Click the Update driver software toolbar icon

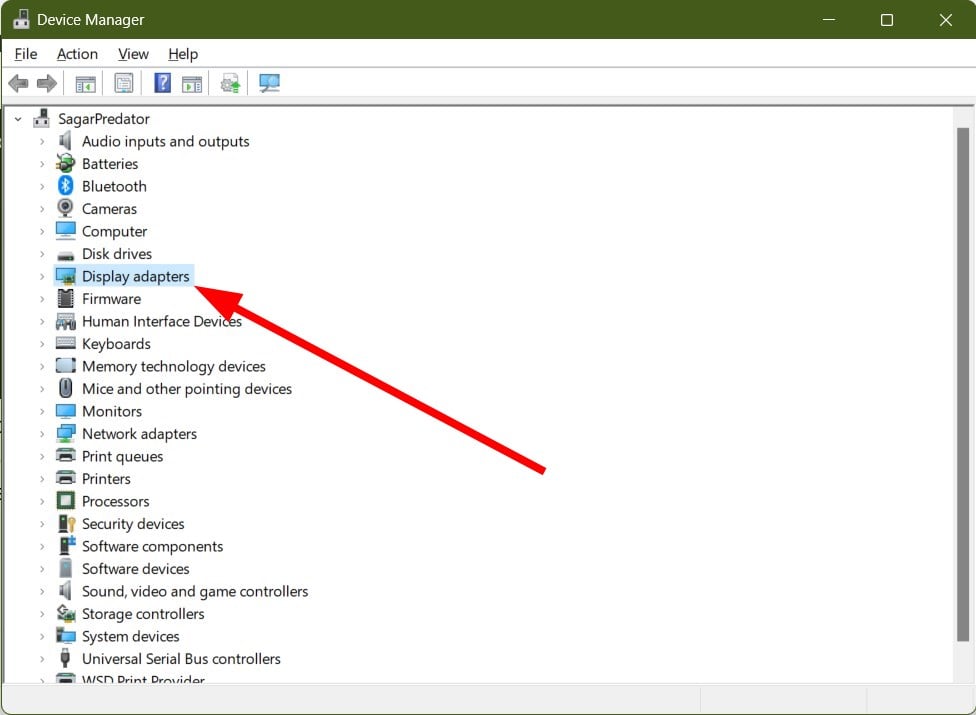point(230,83)
